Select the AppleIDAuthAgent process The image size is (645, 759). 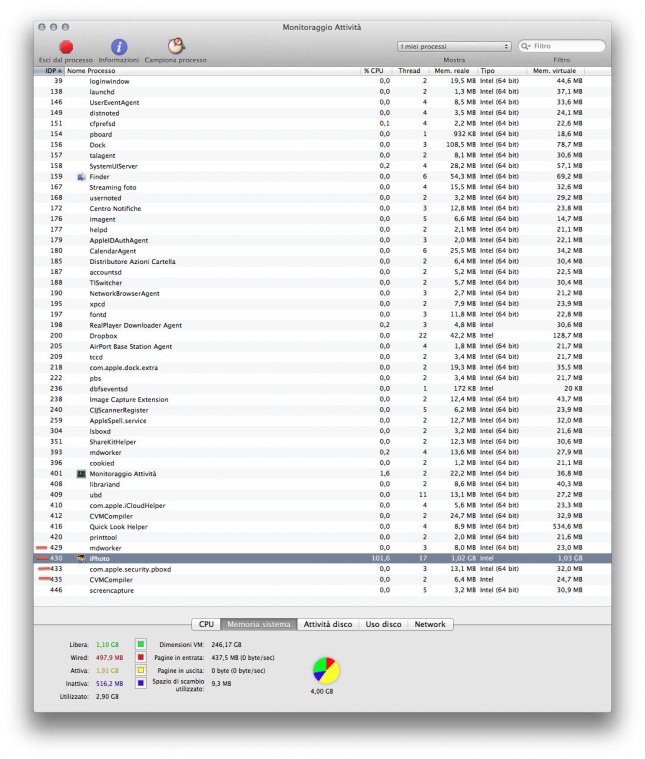click(x=322, y=240)
